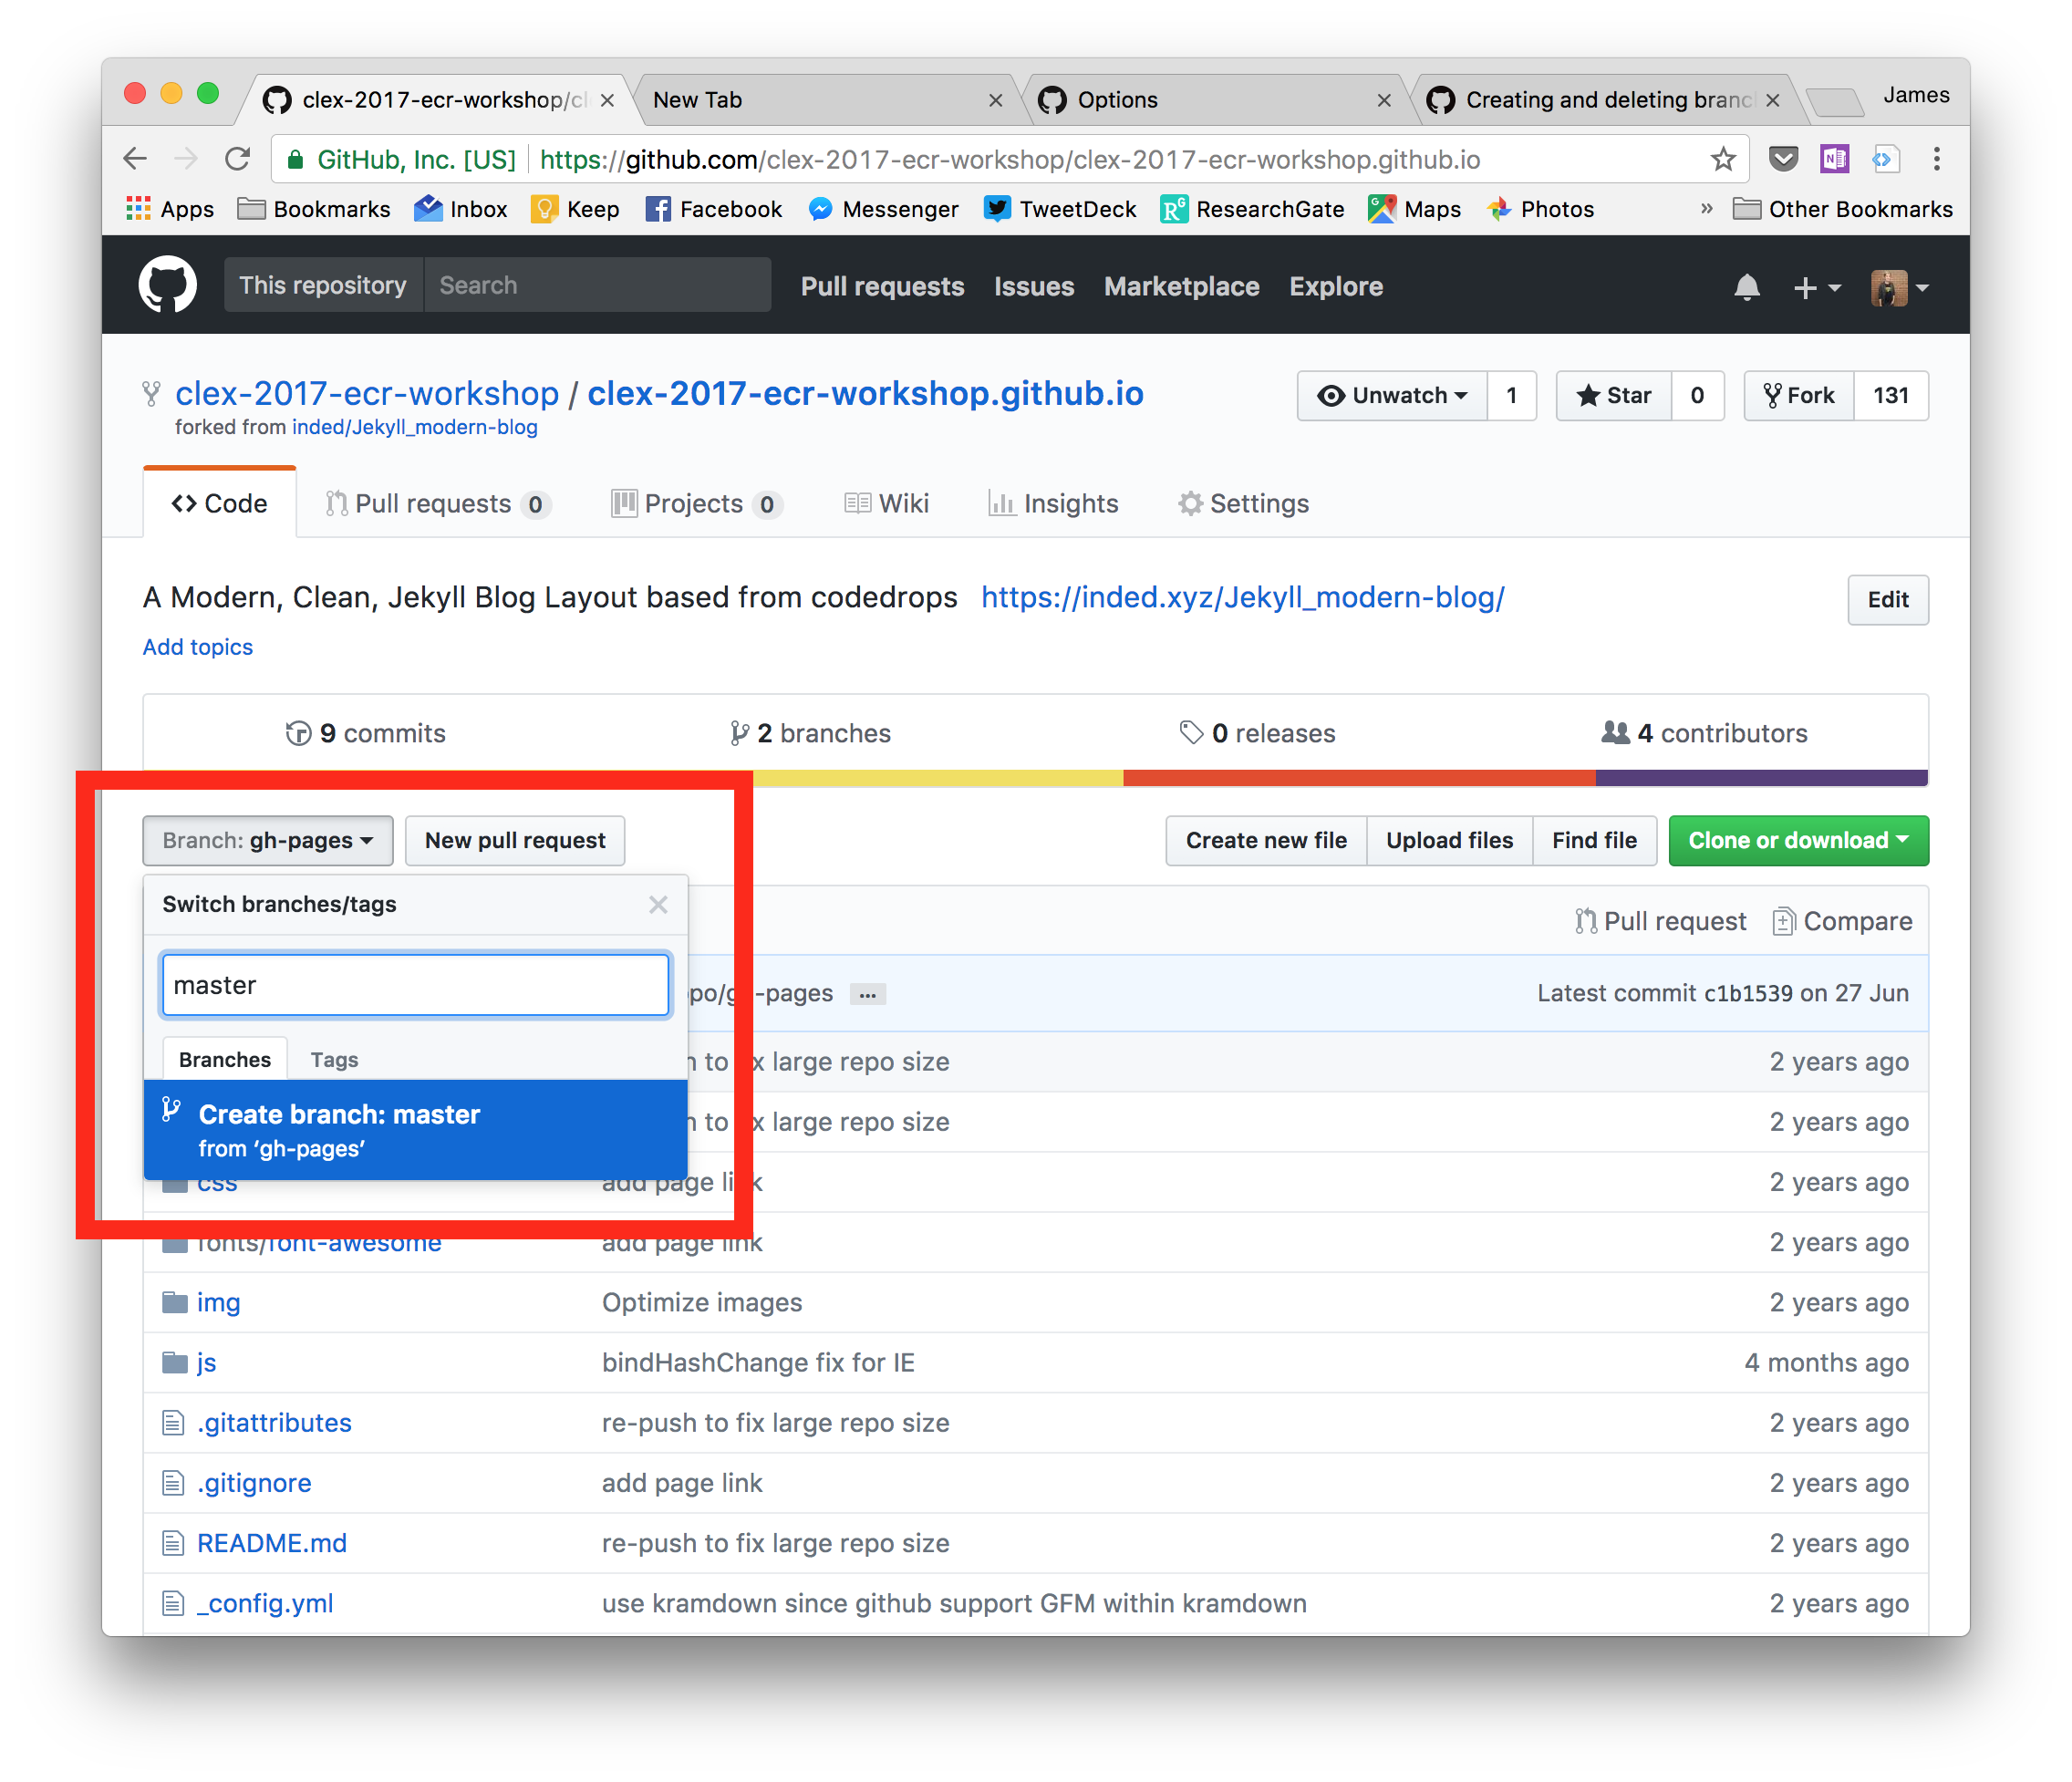Reload the page in Chrome

point(238,160)
